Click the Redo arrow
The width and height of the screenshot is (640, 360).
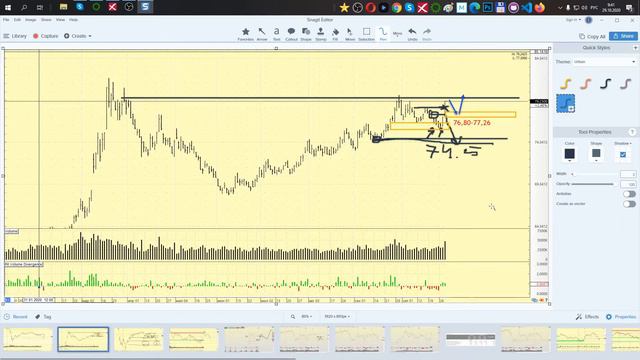[x=427, y=34]
